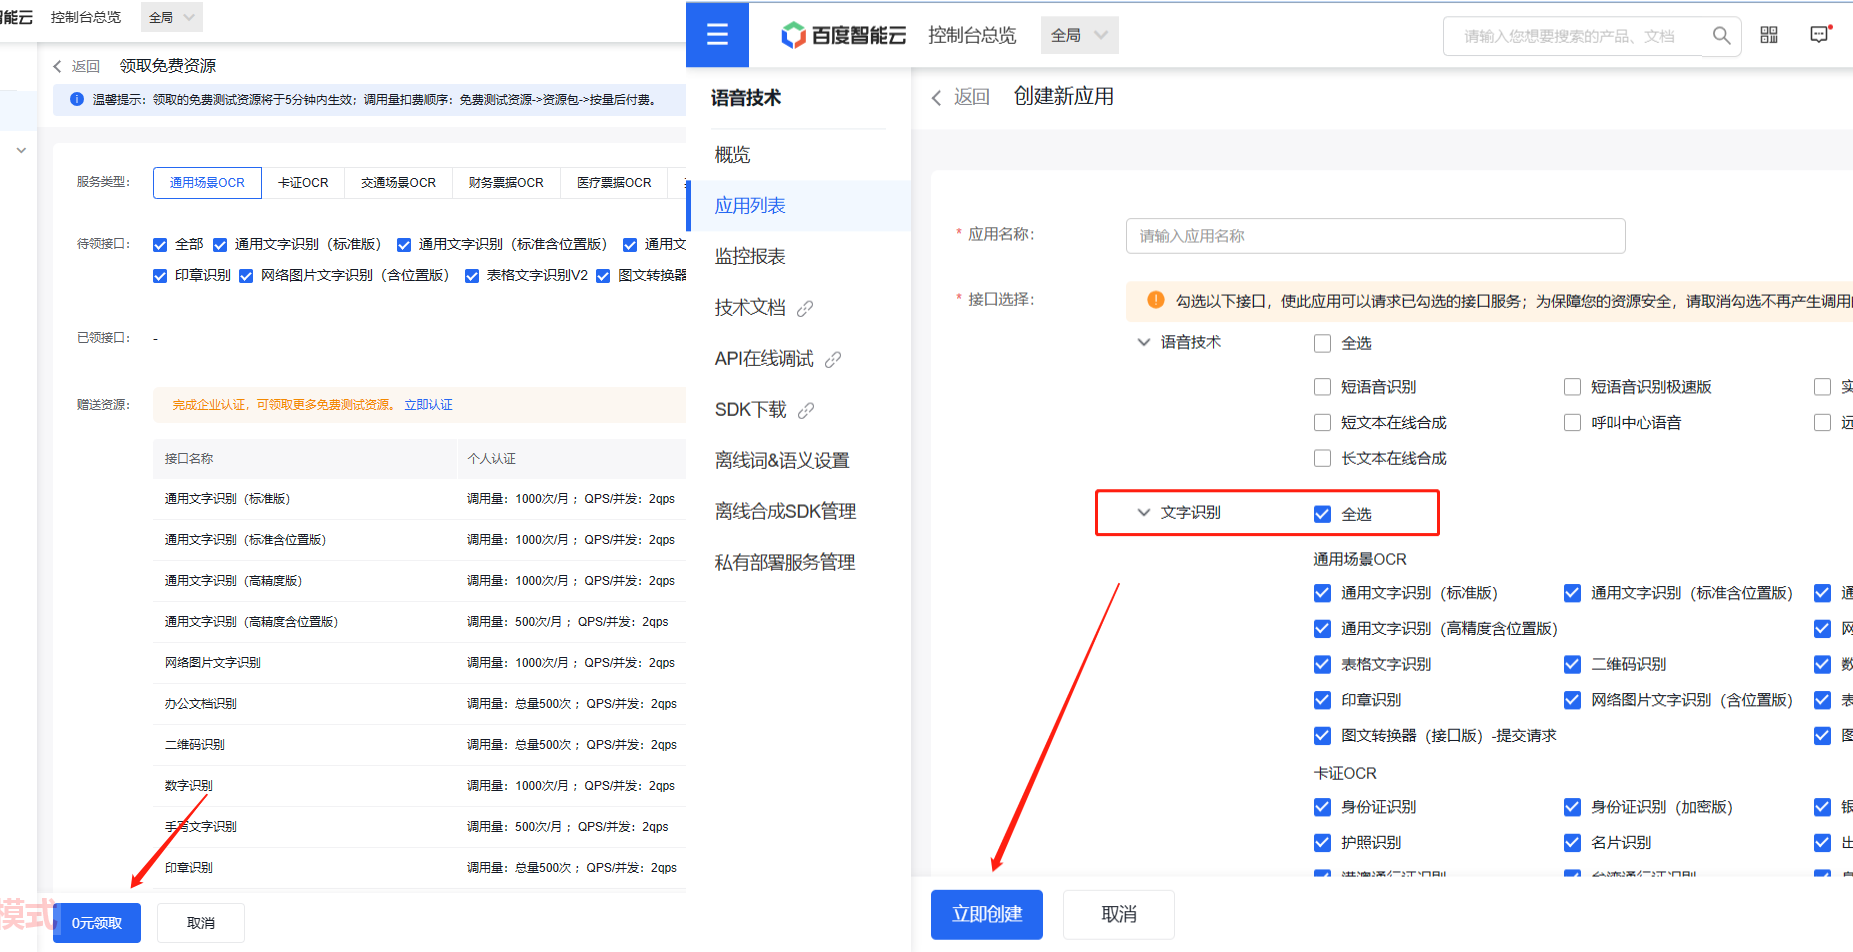
Task: Collapse the 文字识别 section chevron
Action: coord(1144,512)
